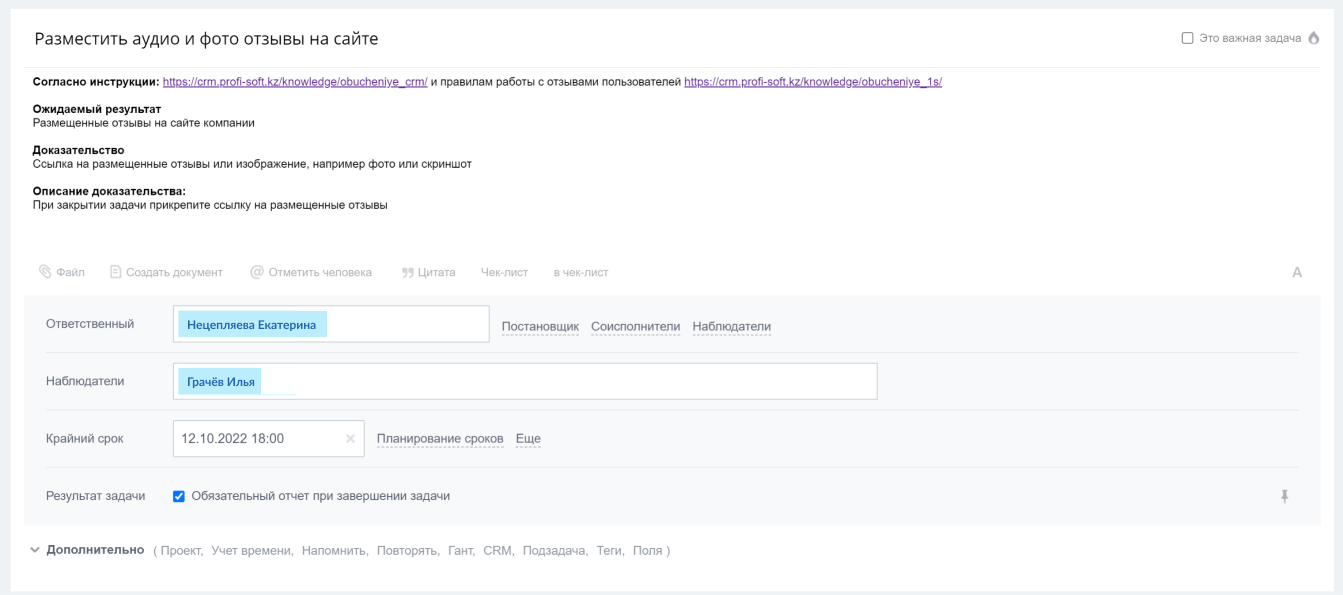The width and height of the screenshot is (1343, 595).
Task: Toggle mandatory report on completion checkbox
Action: [x=179, y=496]
